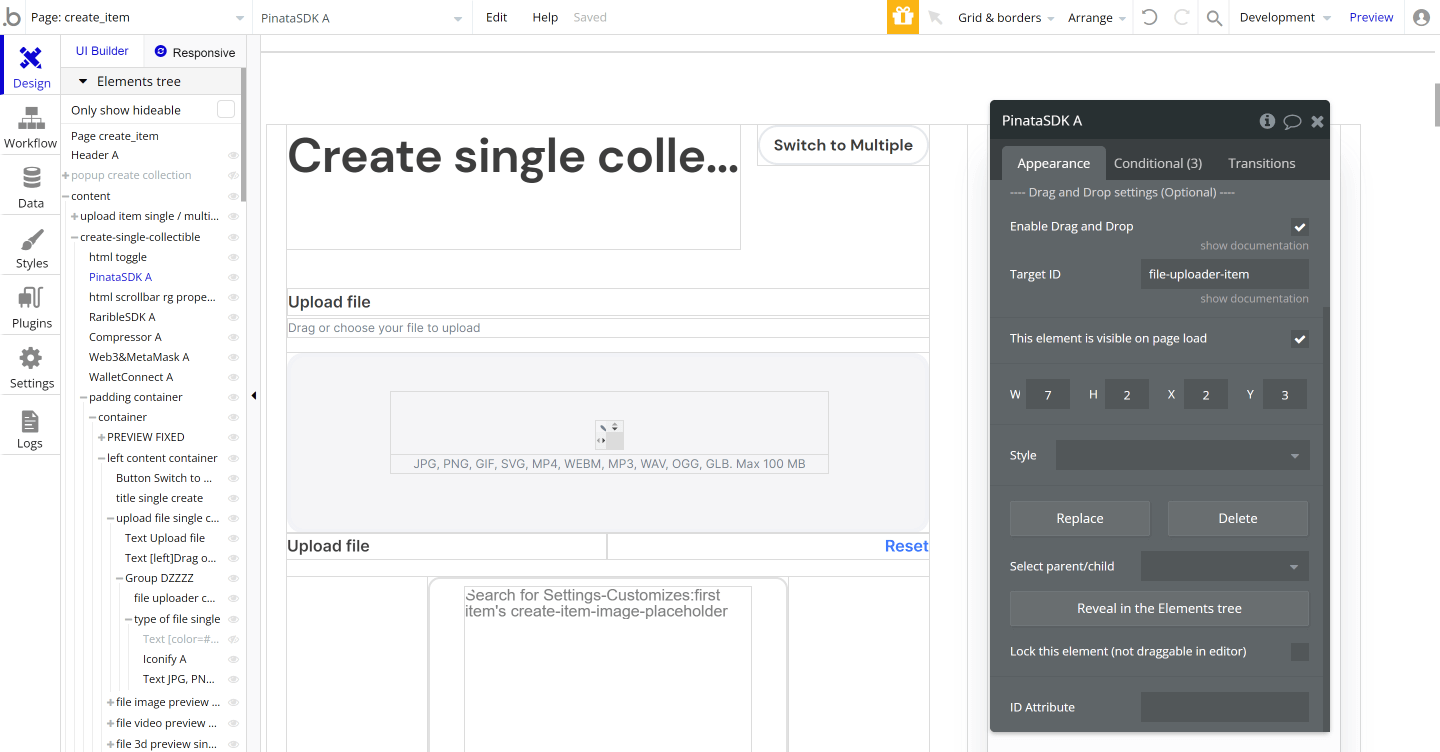The width and height of the screenshot is (1440, 752).
Task: Open the Select parent/child dropdown
Action: (x=1224, y=566)
